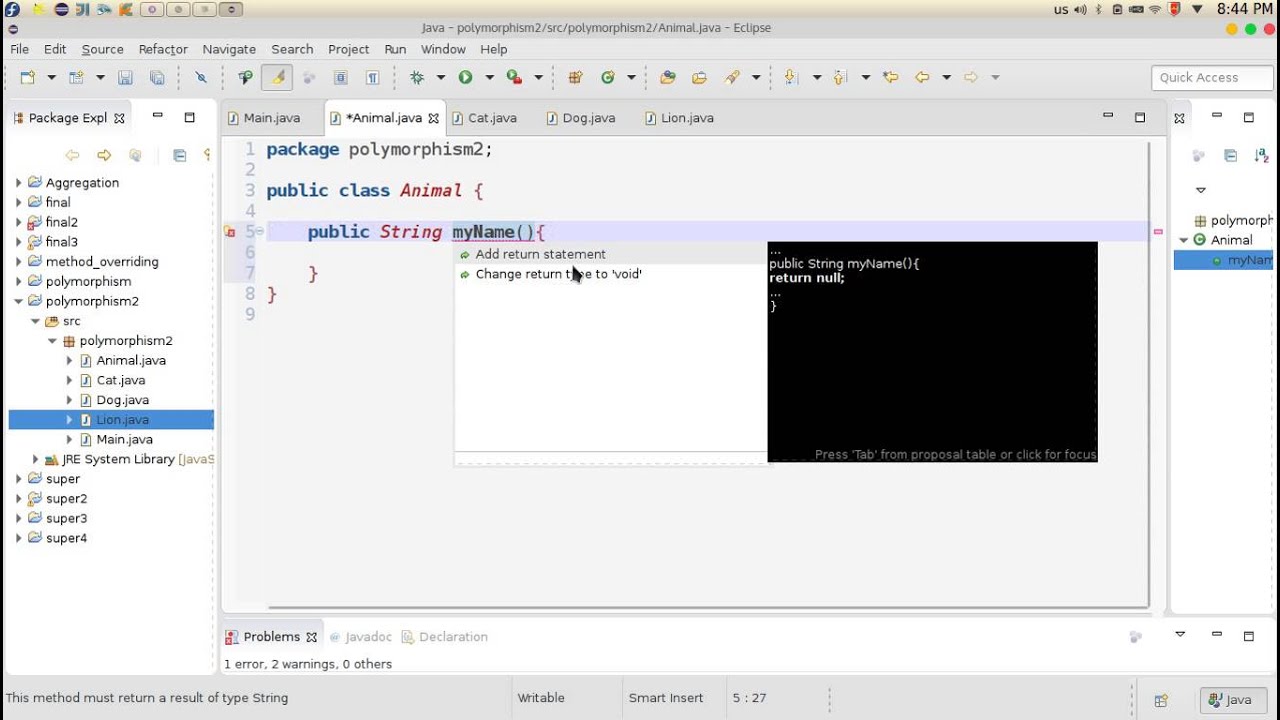Select Cat.java in Package Explorer
Viewport: 1280px width, 720px height.
coord(120,380)
